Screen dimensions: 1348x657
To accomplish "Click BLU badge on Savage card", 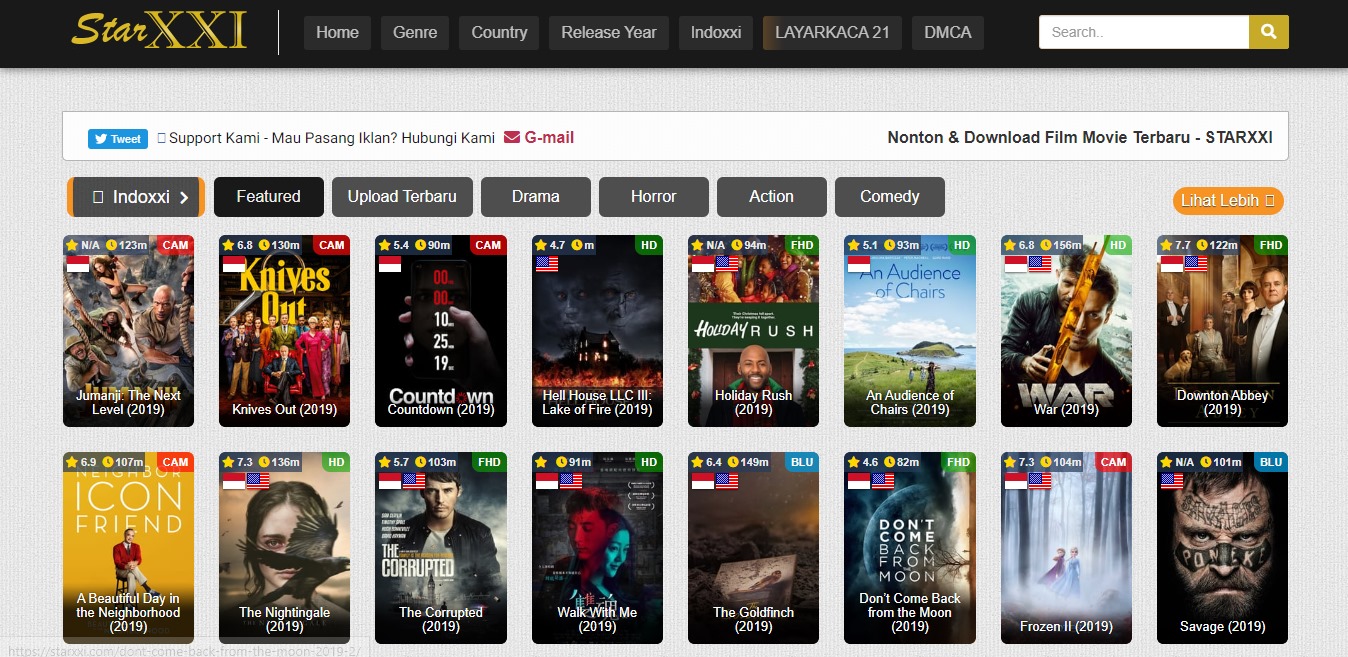I will tap(1271, 462).
